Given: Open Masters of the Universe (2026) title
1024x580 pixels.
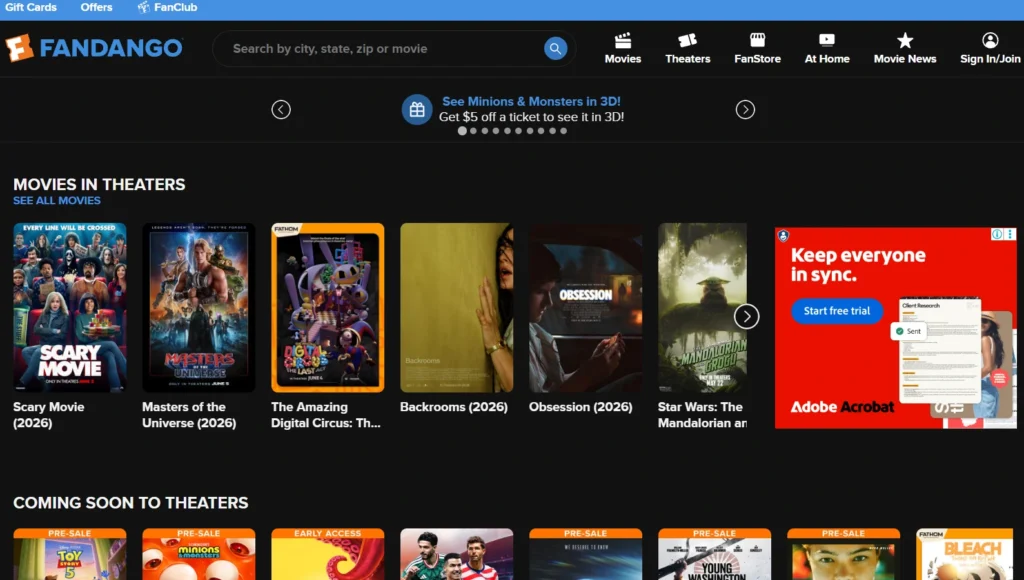Looking at the screenshot, I should pyautogui.click(x=189, y=415).
